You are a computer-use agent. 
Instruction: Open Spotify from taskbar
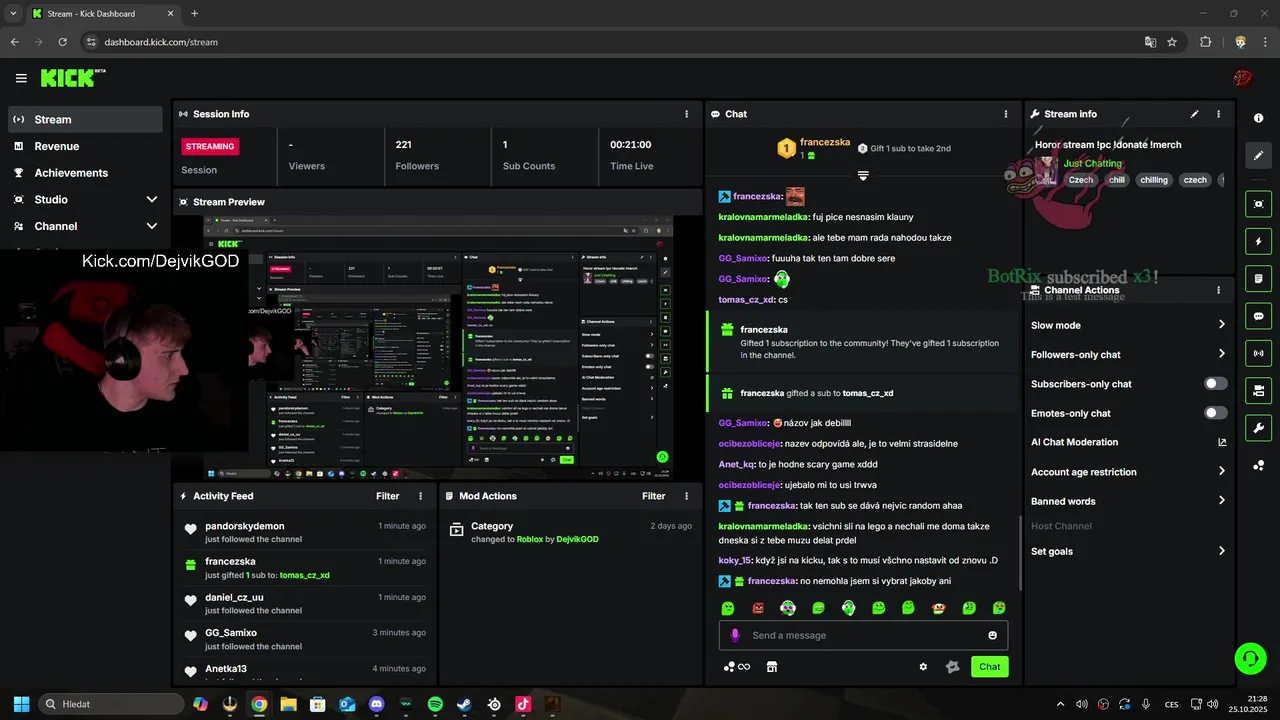435,704
